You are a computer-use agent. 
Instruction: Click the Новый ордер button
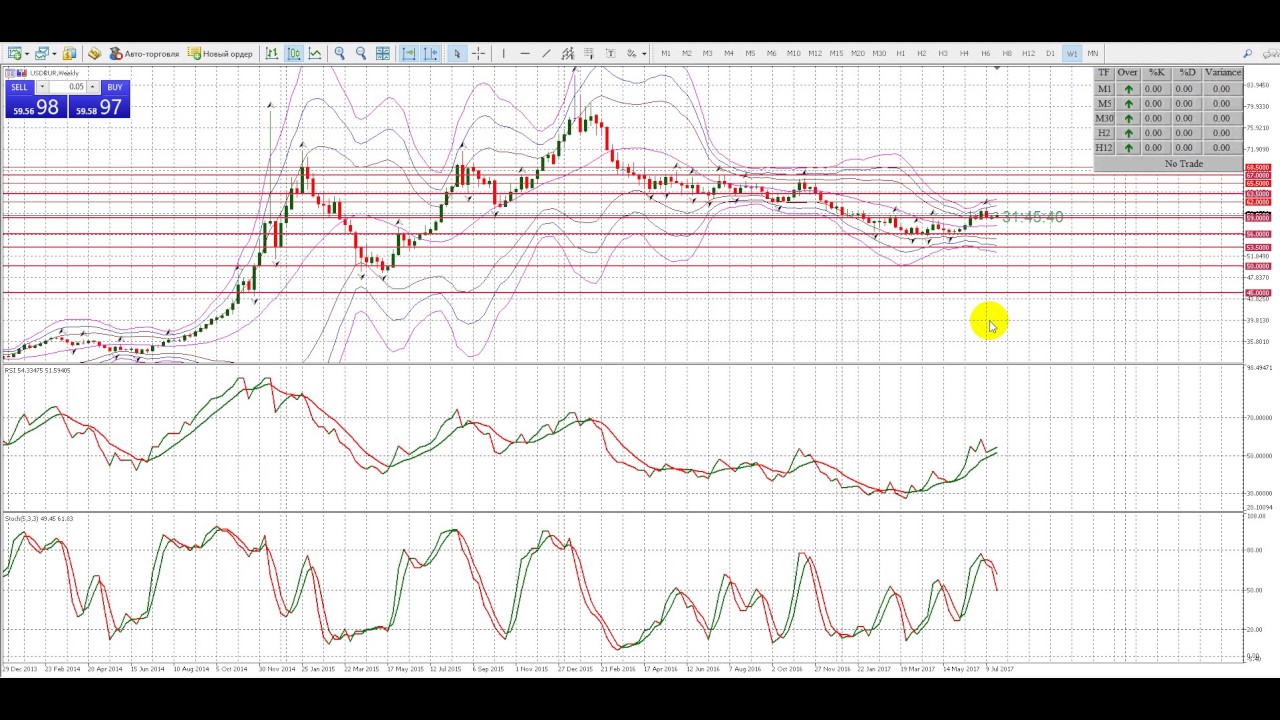(x=220, y=53)
